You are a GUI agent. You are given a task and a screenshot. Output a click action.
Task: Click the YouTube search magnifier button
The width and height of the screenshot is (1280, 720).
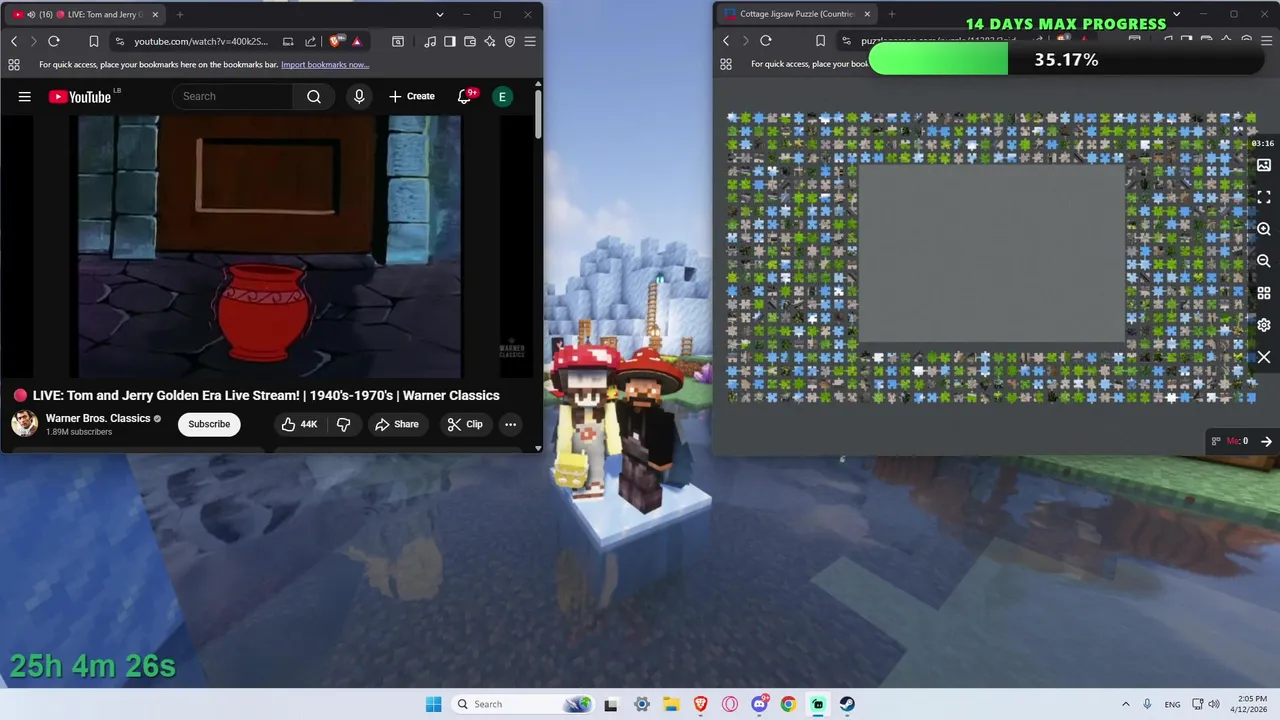[314, 96]
